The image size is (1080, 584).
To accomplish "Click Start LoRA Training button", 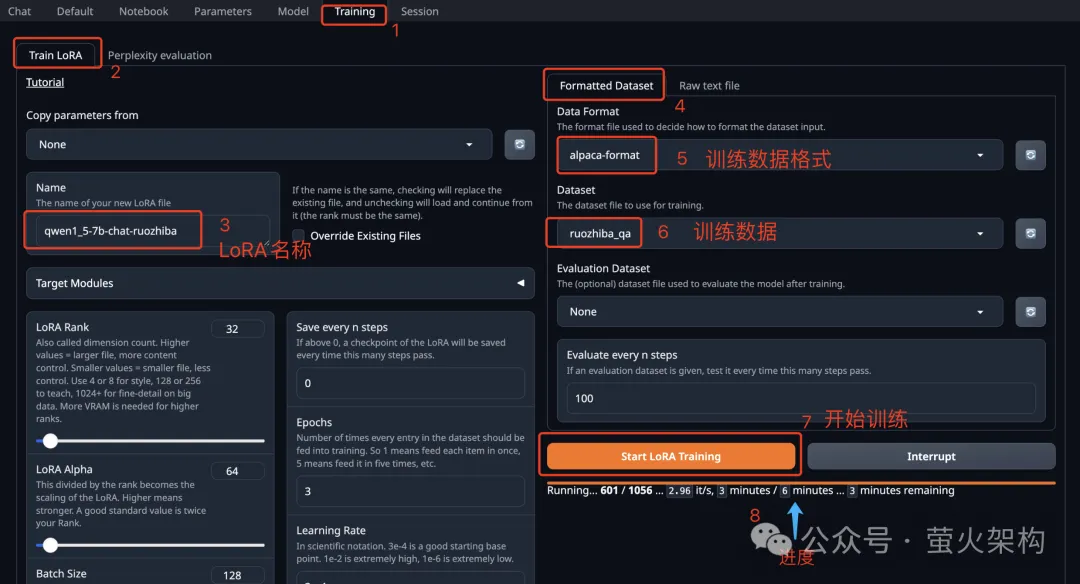I will (670, 457).
